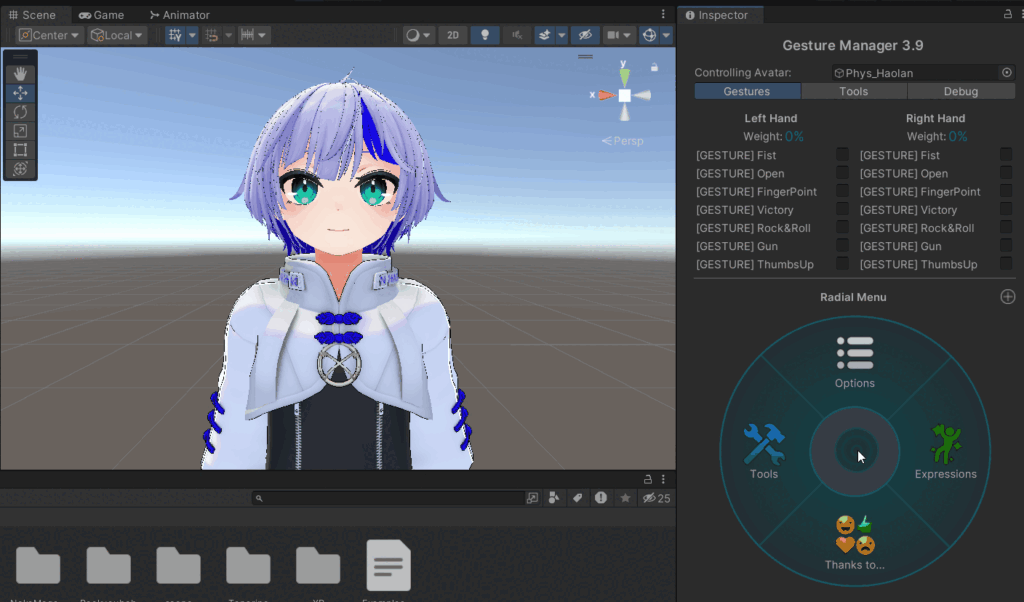The height and width of the screenshot is (602, 1024).
Task: Open Options in the Radial Menu
Action: point(854,362)
